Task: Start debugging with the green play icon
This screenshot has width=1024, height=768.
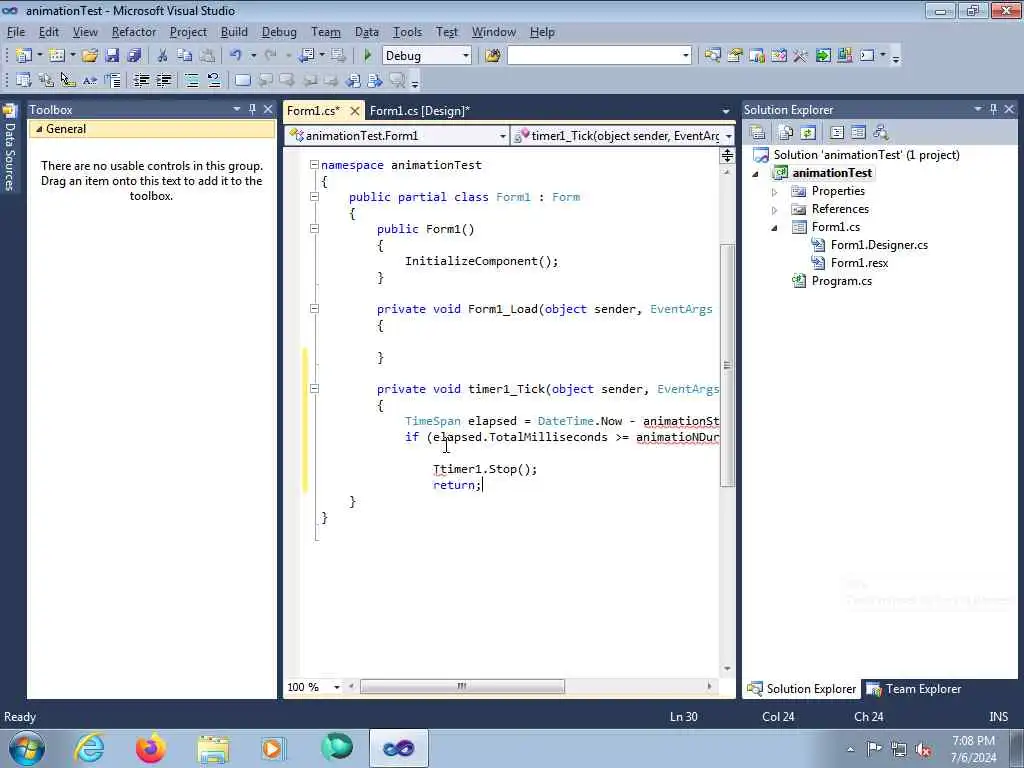Action: tap(368, 56)
